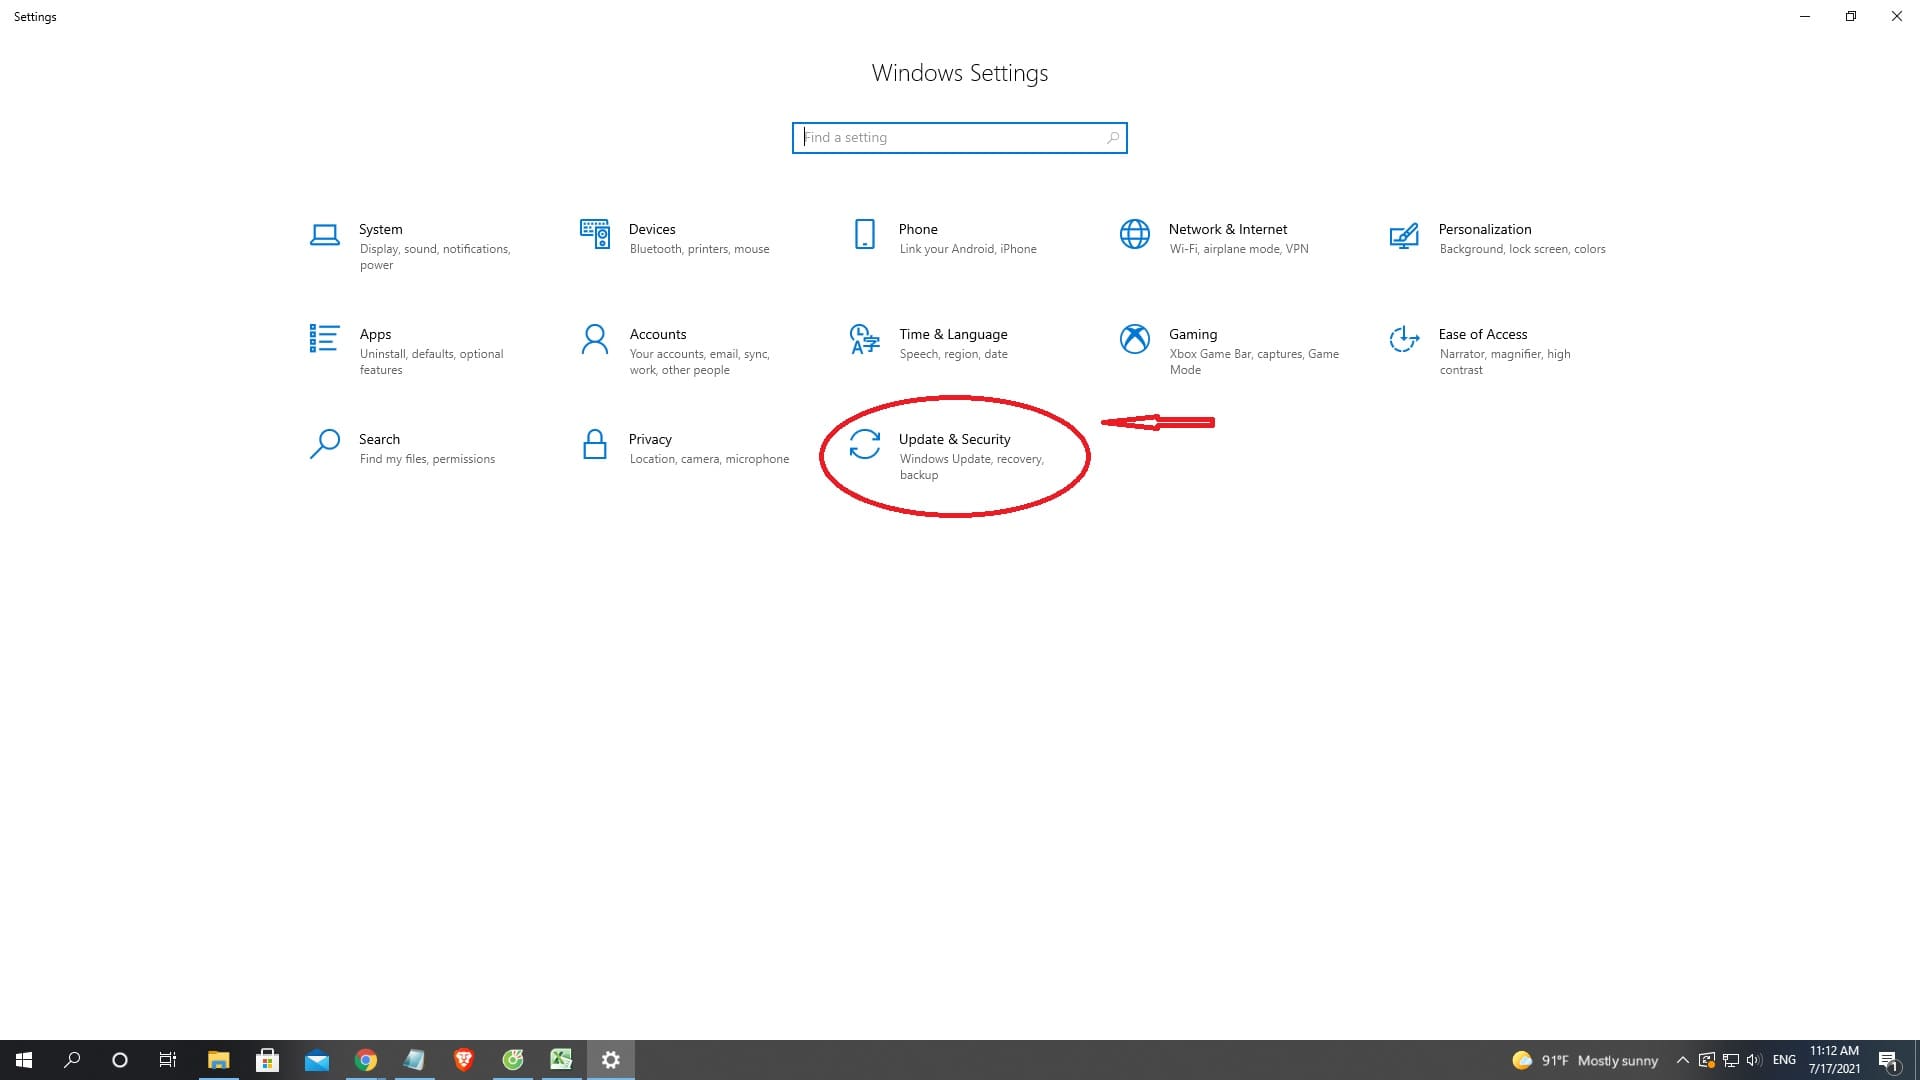Viewport: 1920px width, 1080px height.
Task: Launch Excel from taskbar
Action: pyautogui.click(x=561, y=1060)
